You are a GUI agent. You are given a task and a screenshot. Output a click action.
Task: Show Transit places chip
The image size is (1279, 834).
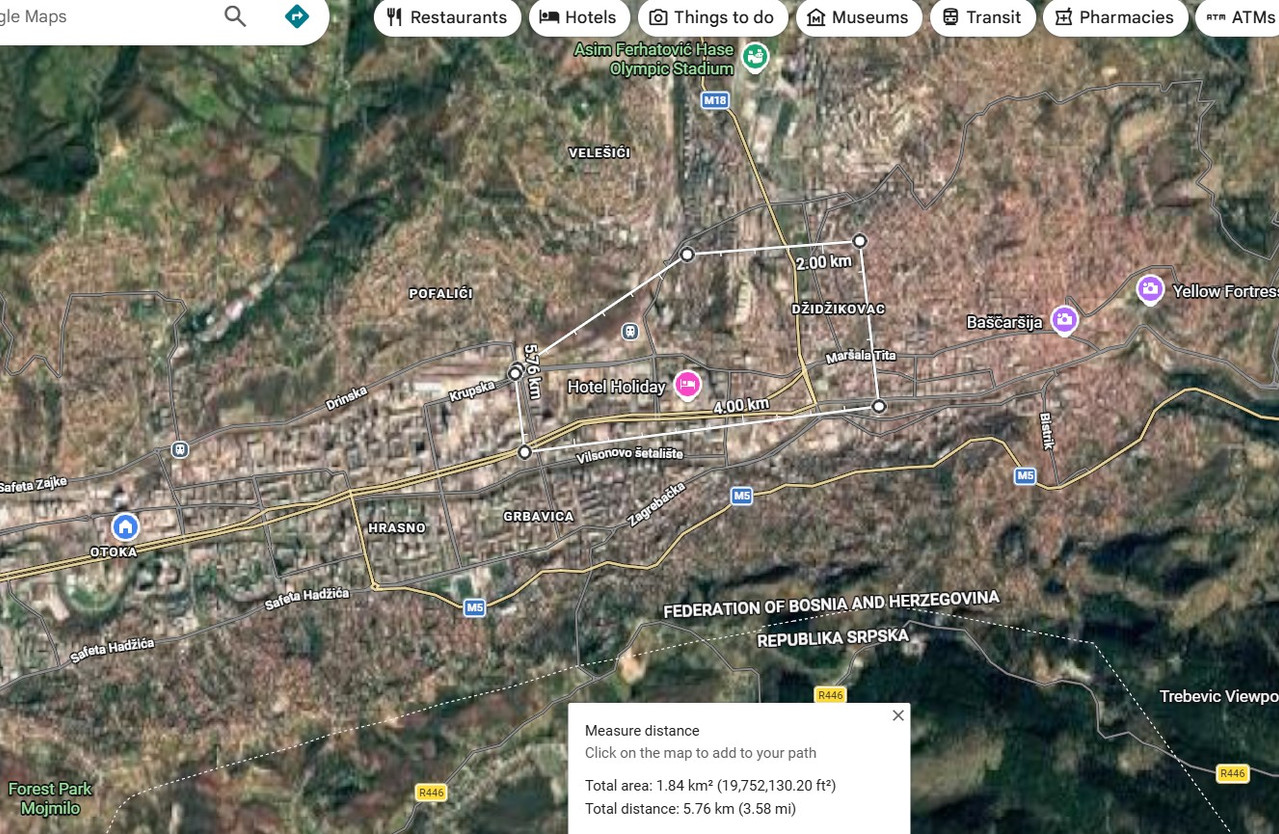click(982, 17)
